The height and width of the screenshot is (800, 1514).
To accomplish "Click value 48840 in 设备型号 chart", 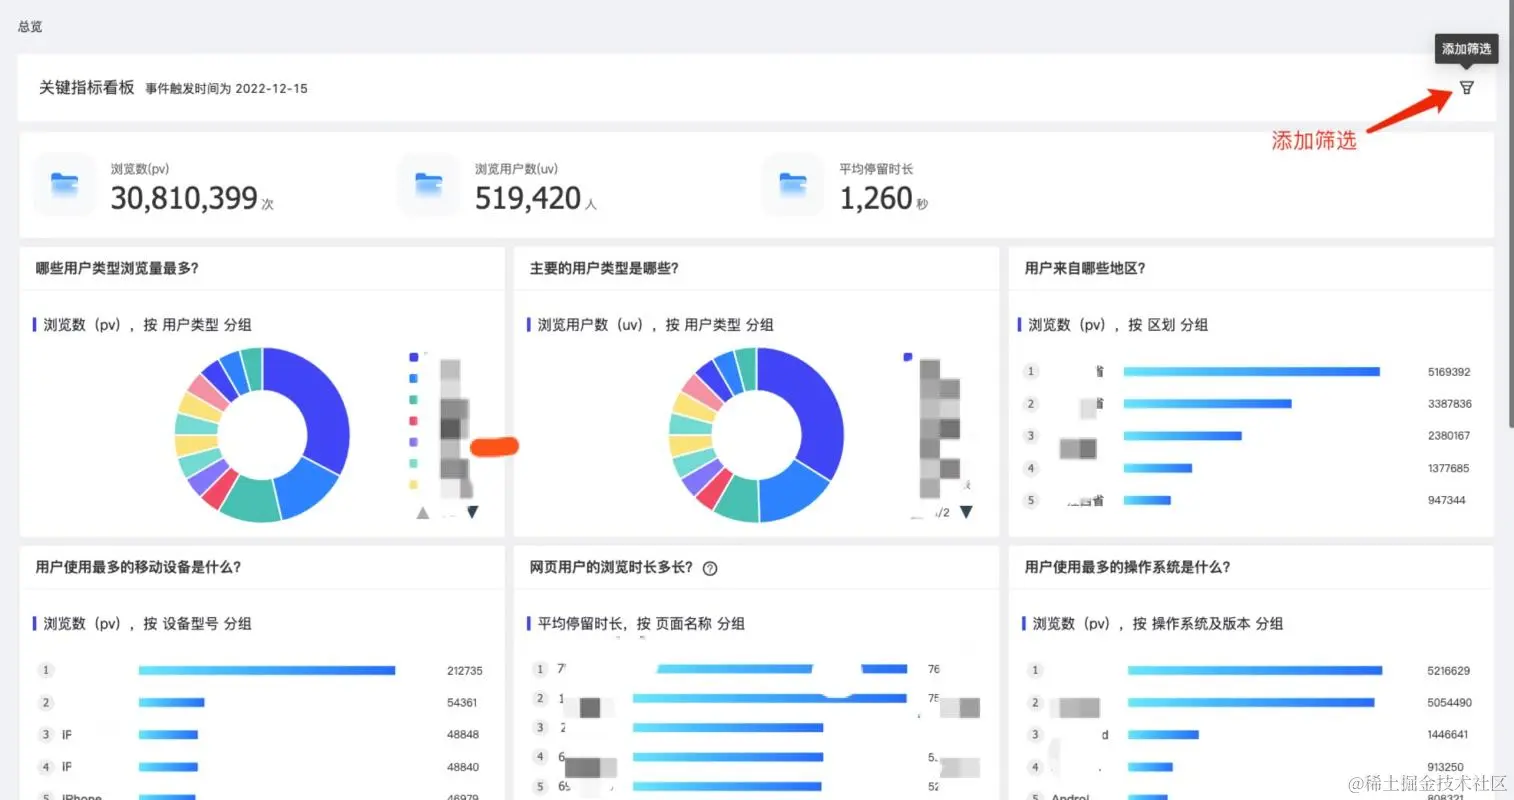I will pos(463,767).
